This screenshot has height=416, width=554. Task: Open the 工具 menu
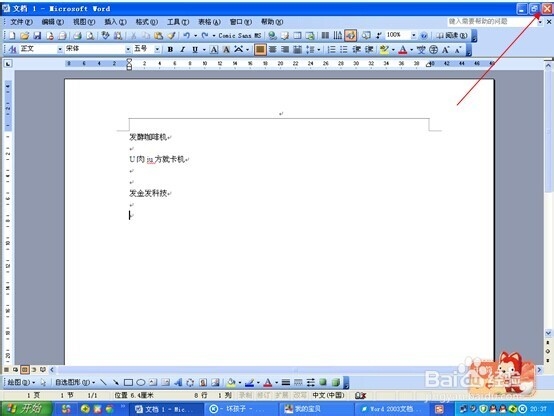[178, 22]
